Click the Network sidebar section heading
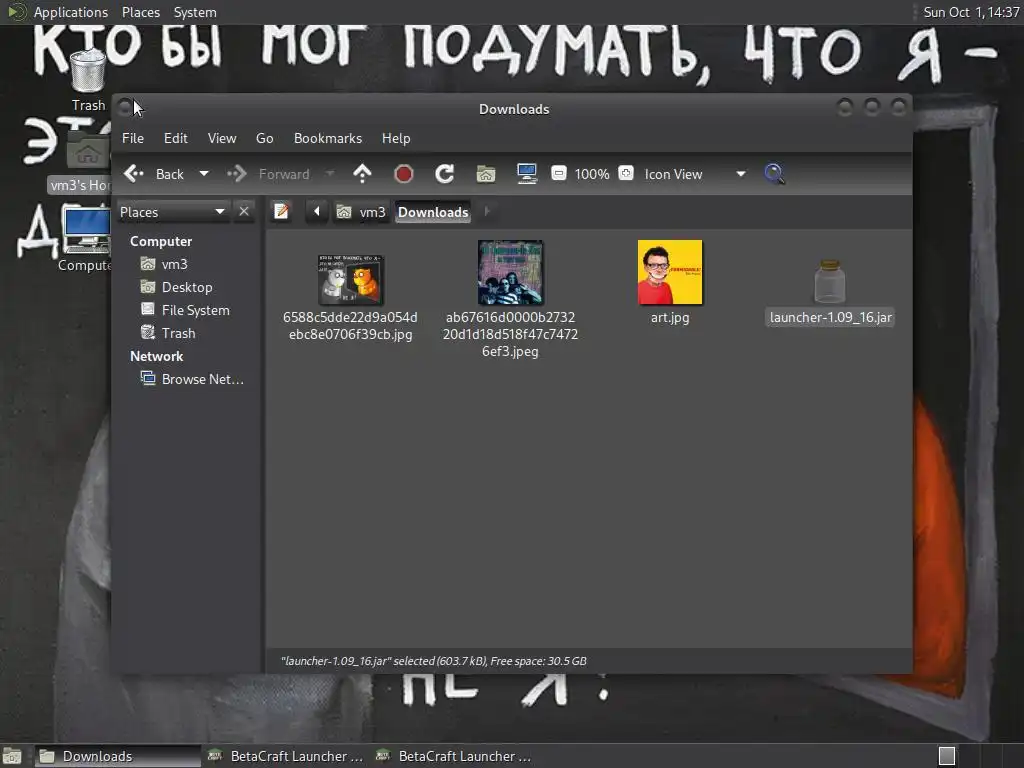 pos(156,356)
